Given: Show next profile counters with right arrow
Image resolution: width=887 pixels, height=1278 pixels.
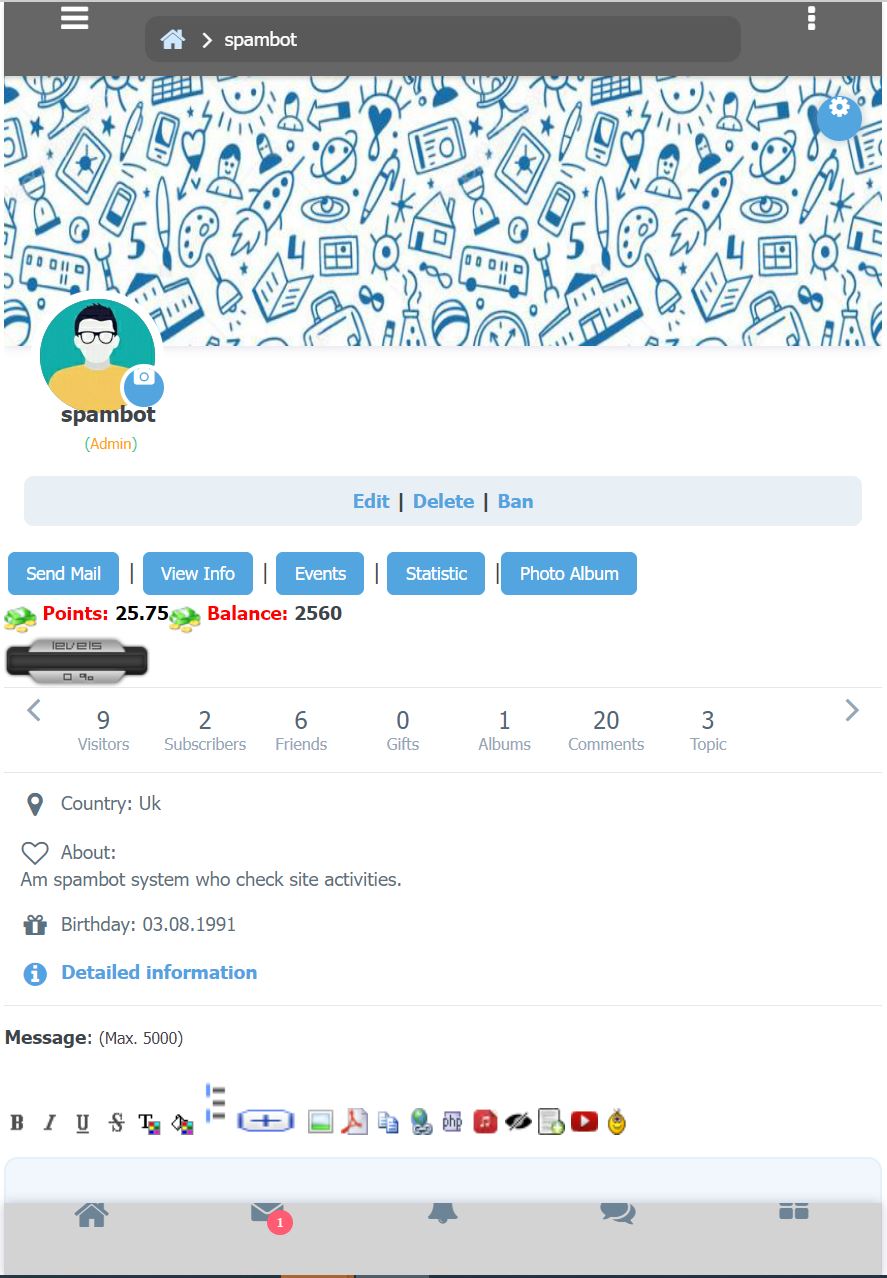Looking at the screenshot, I should (852, 710).
